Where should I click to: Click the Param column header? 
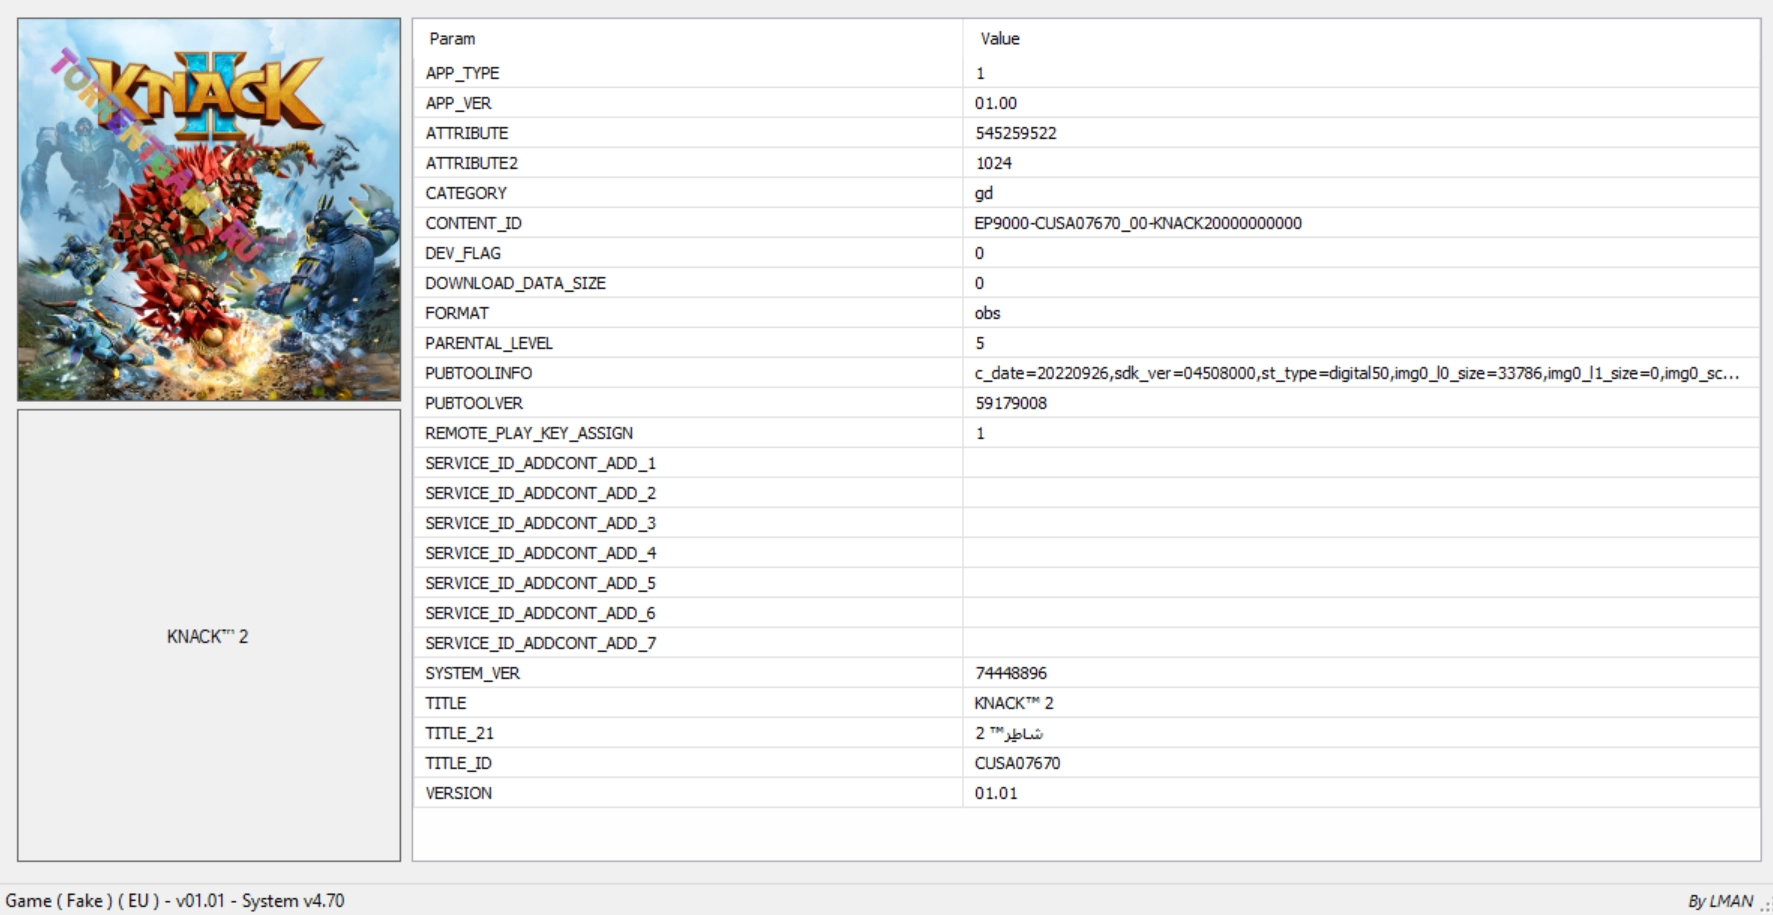coord(452,39)
